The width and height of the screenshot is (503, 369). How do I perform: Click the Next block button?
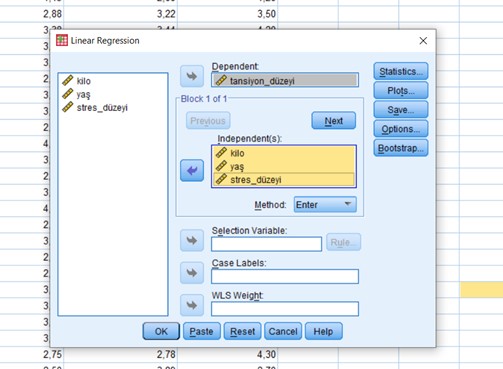coord(333,121)
